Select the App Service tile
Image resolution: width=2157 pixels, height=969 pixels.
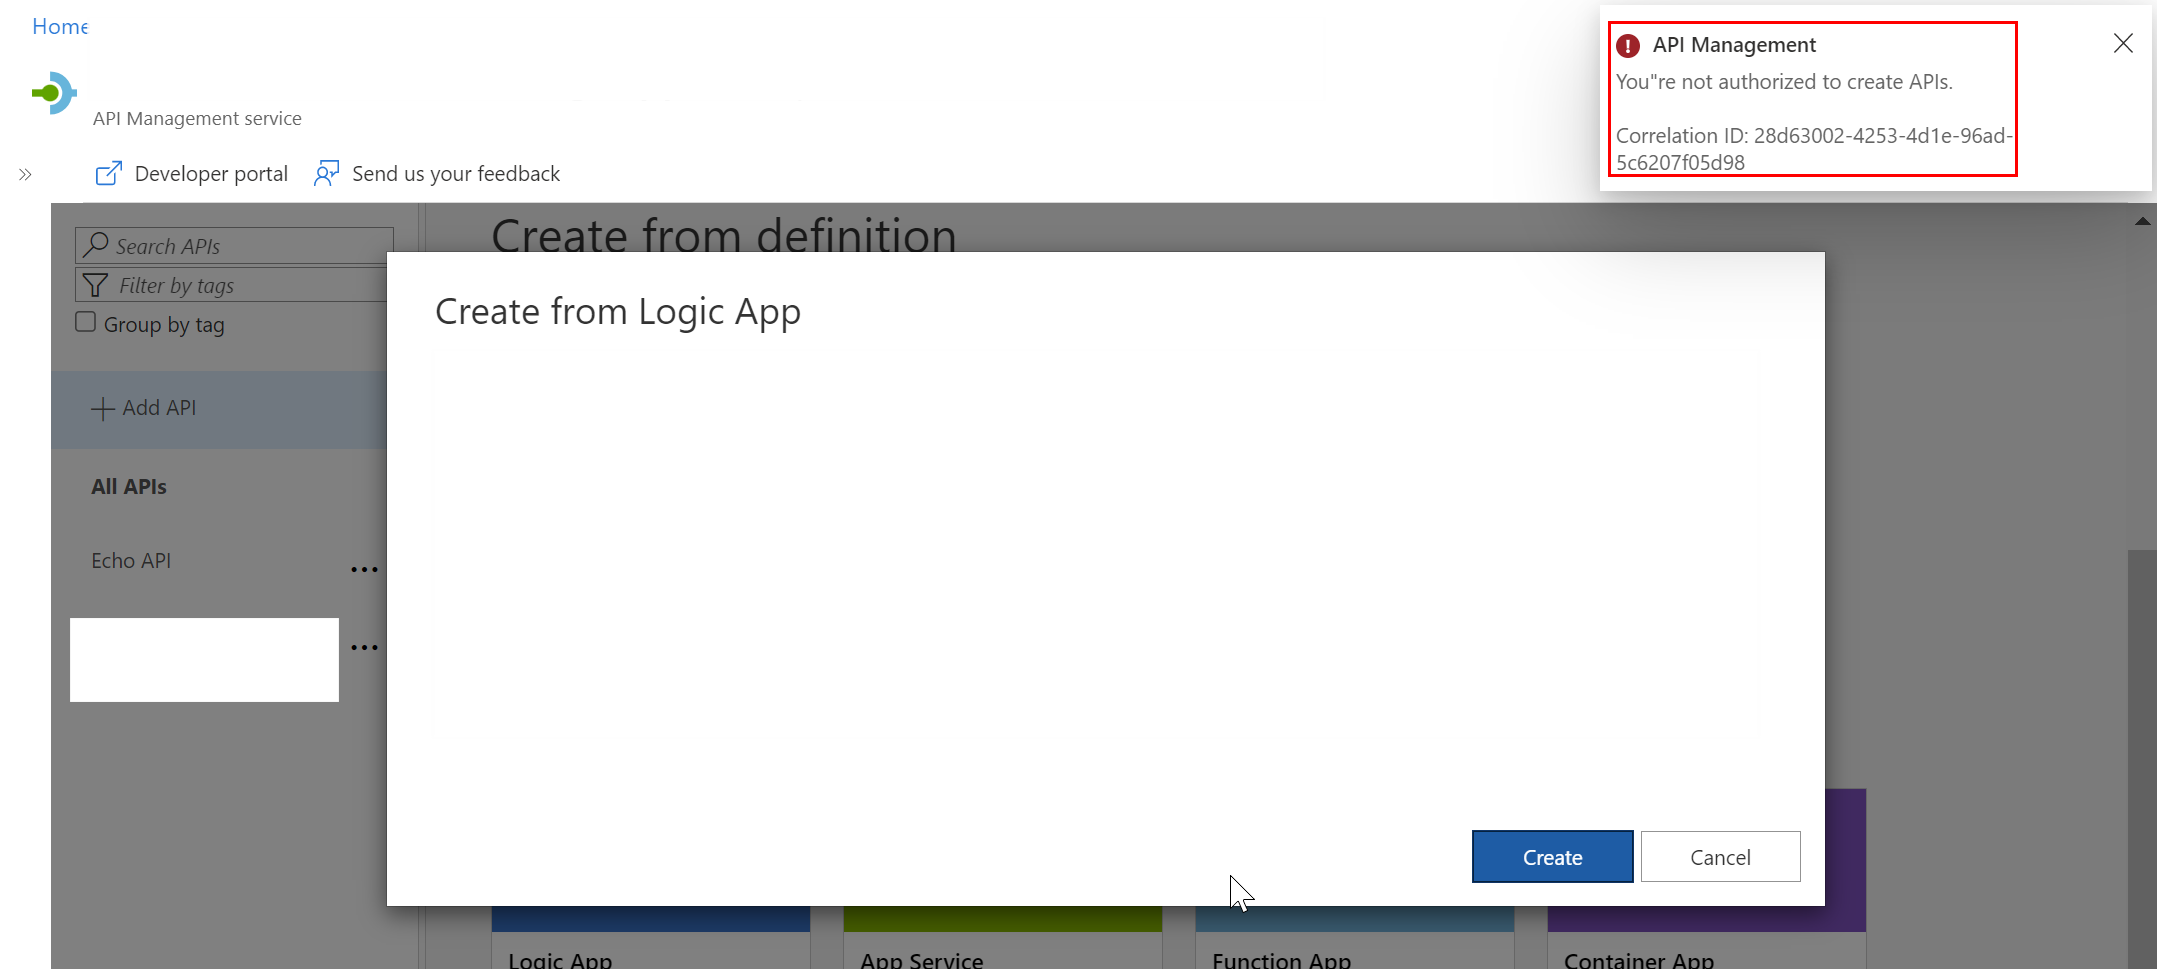click(1003, 937)
